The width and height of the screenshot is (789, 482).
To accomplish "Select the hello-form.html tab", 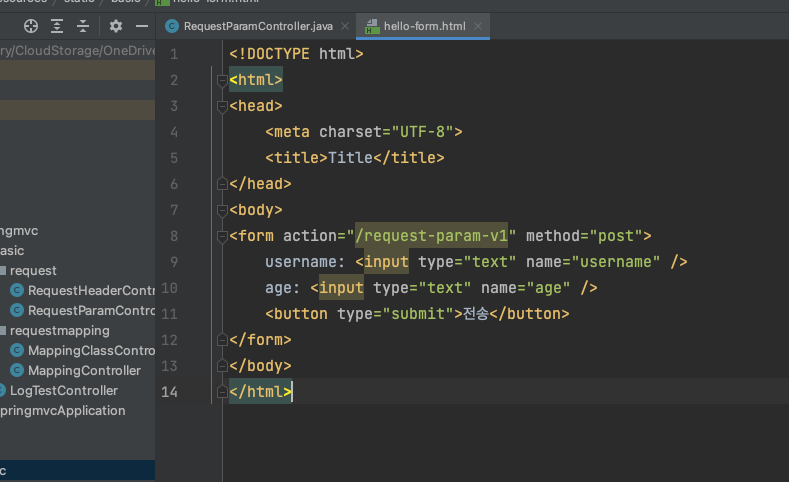I will click(424, 26).
